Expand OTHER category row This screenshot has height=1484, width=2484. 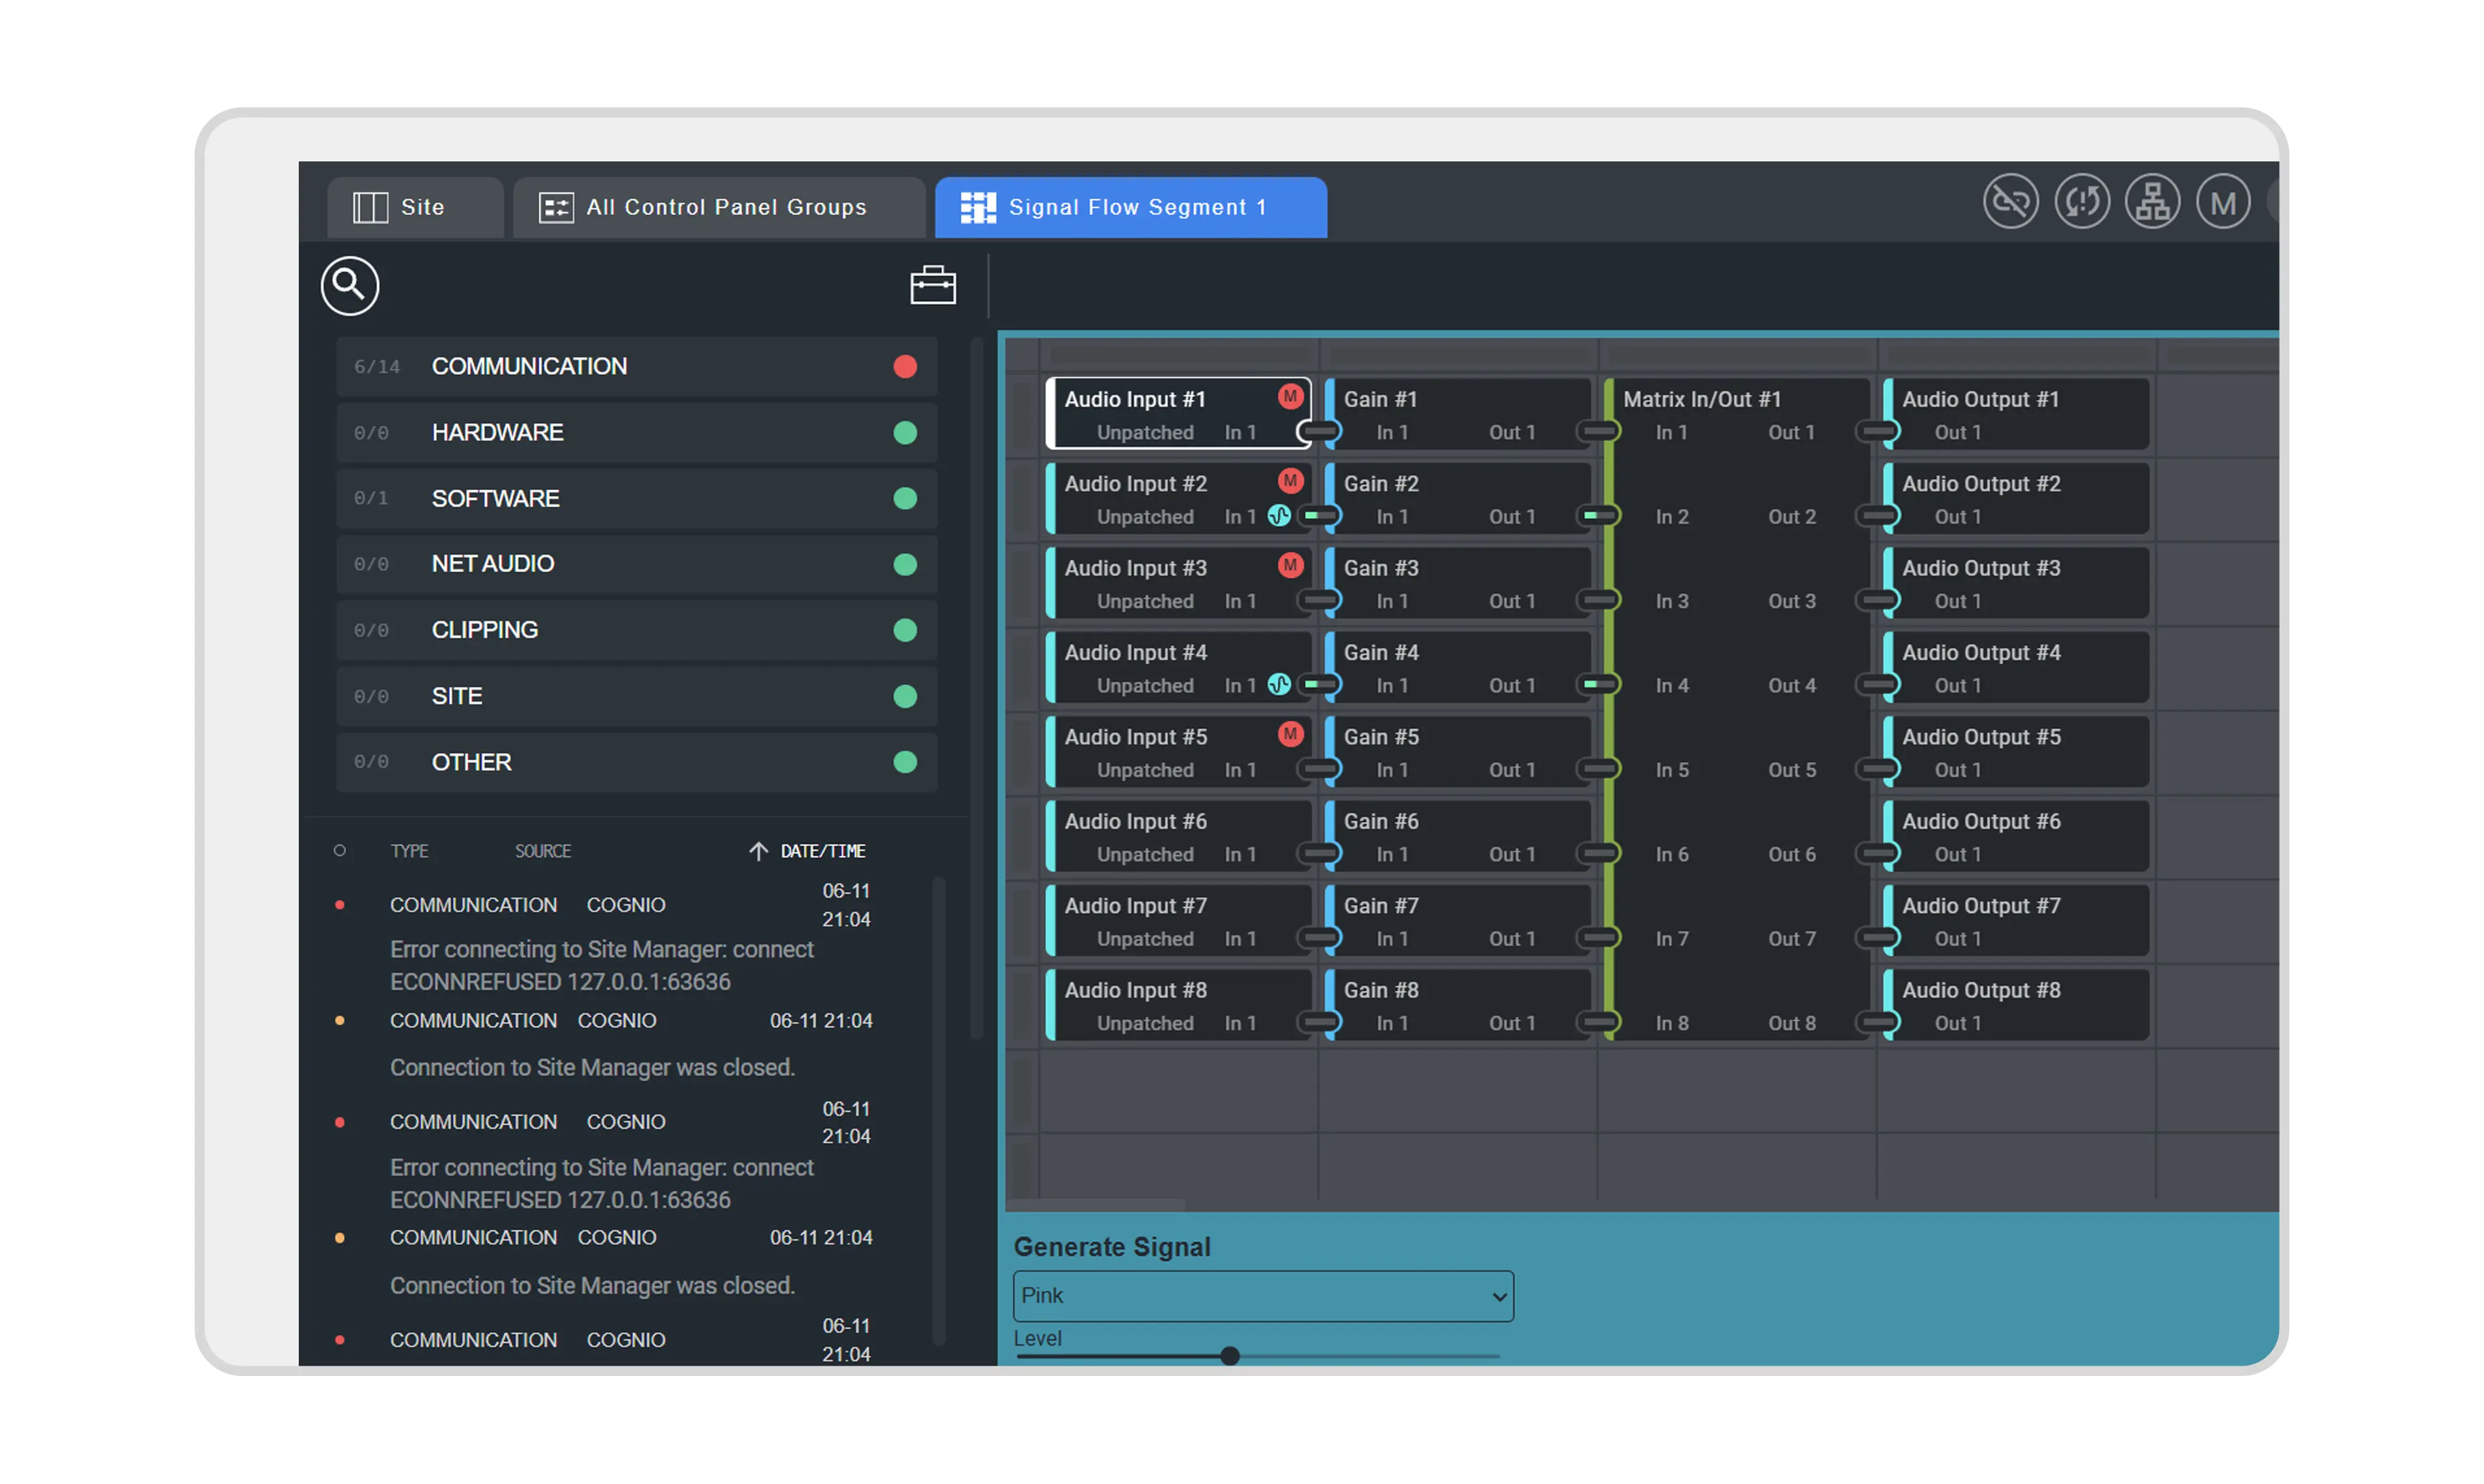(x=636, y=762)
